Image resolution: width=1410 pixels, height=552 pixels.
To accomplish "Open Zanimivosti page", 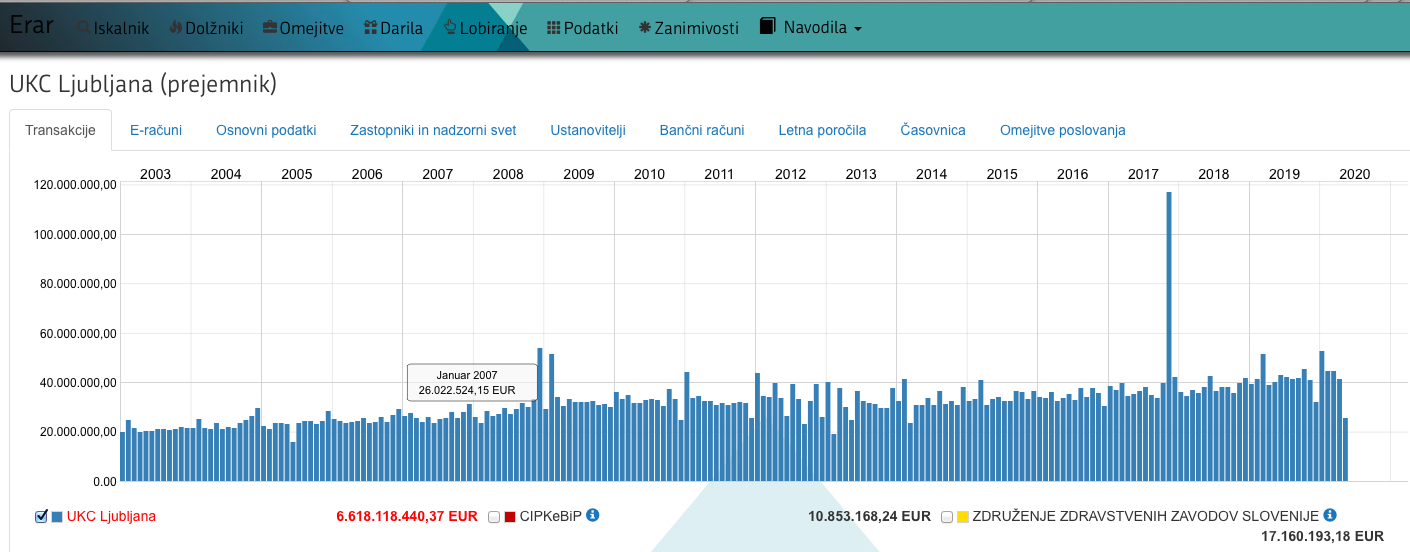I will [x=689, y=28].
